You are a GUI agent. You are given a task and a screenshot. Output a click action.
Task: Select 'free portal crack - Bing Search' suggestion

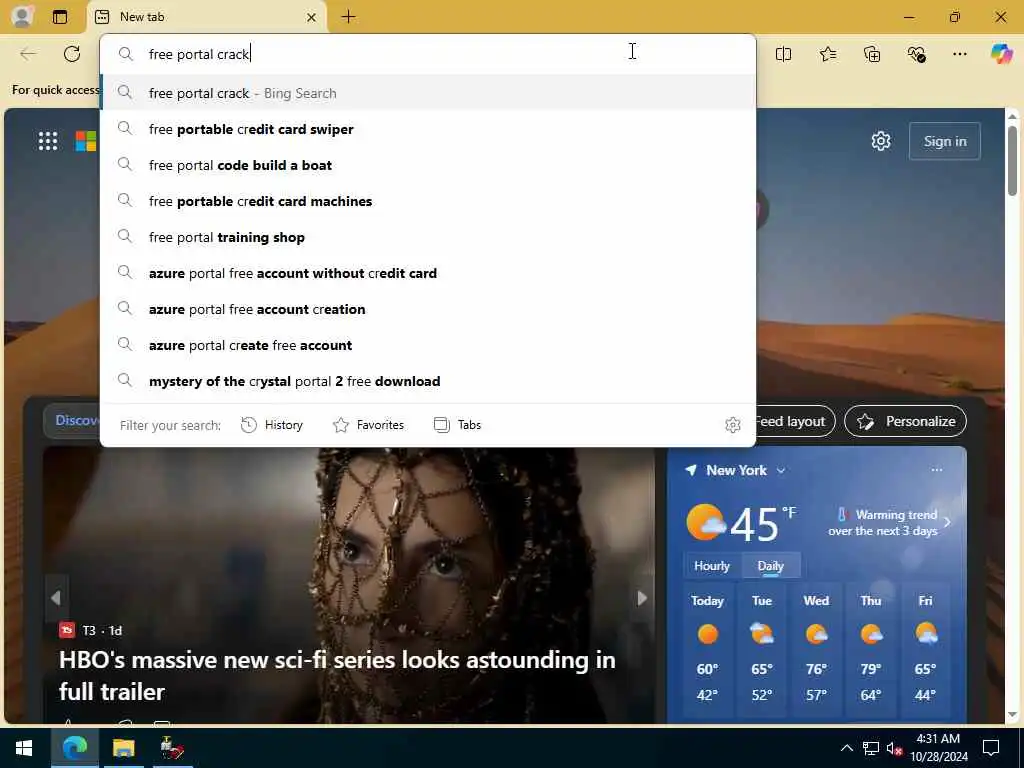pos(428,93)
